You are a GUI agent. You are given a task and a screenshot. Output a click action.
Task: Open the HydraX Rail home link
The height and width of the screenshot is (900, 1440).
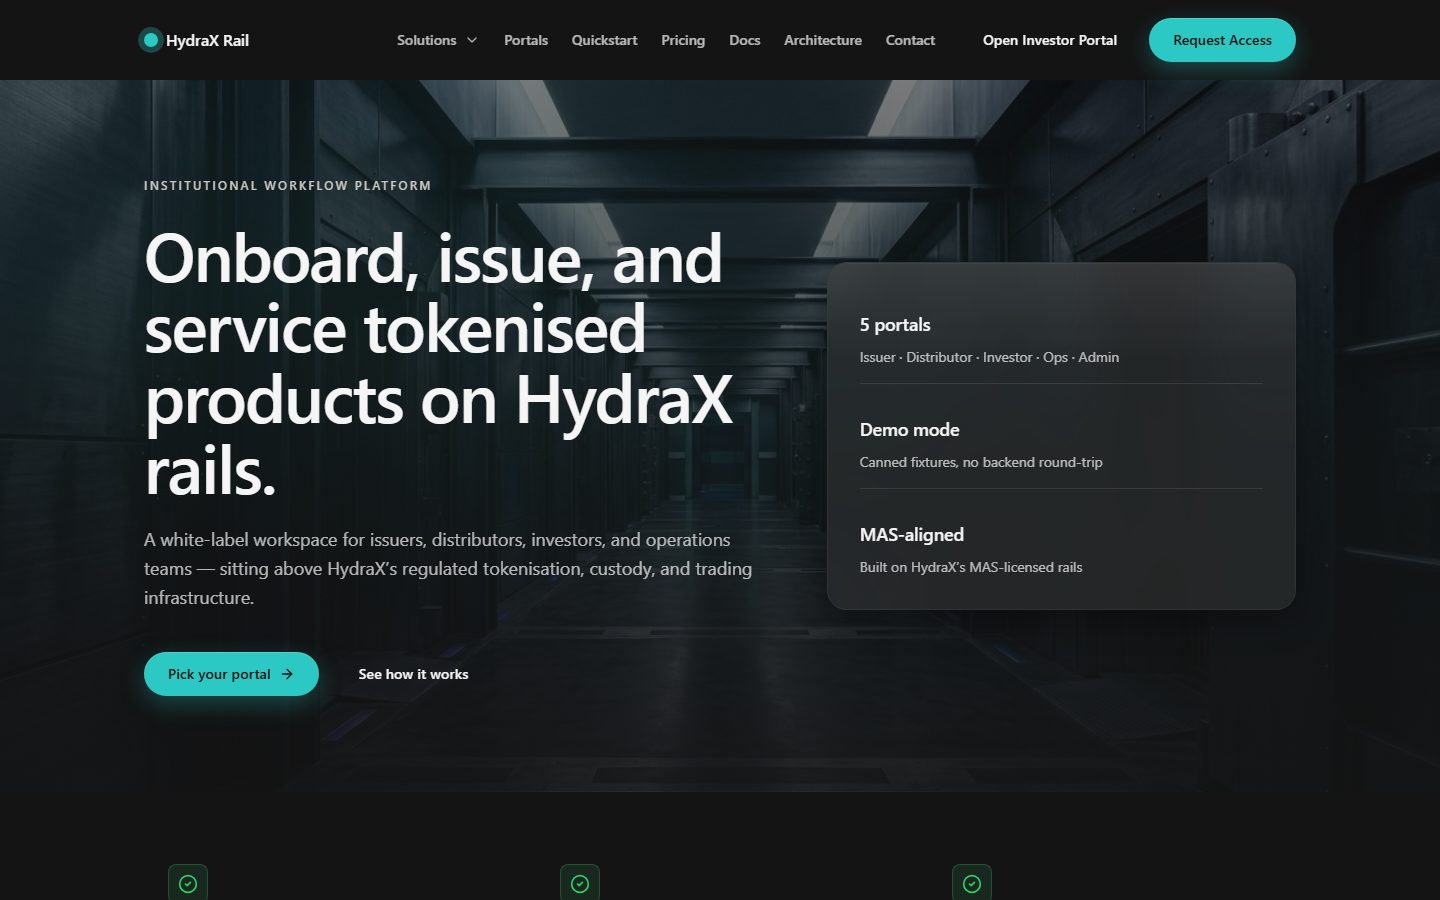(194, 40)
